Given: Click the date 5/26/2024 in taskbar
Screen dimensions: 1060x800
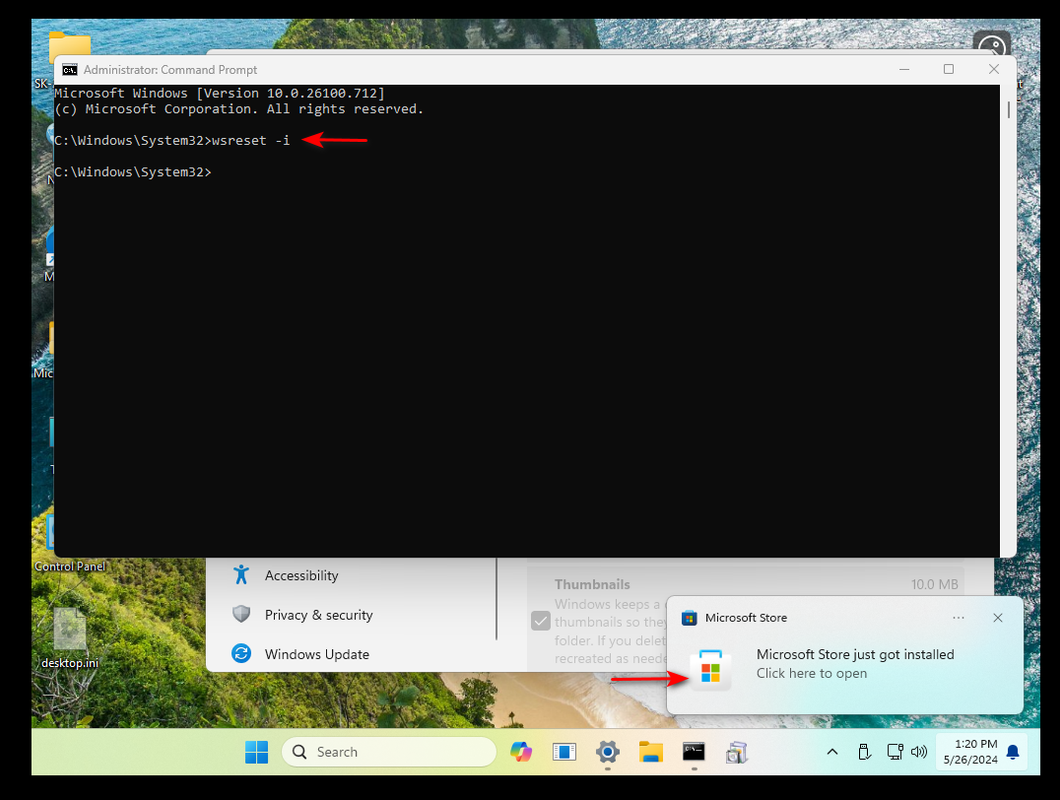Looking at the screenshot, I should pos(970,760).
